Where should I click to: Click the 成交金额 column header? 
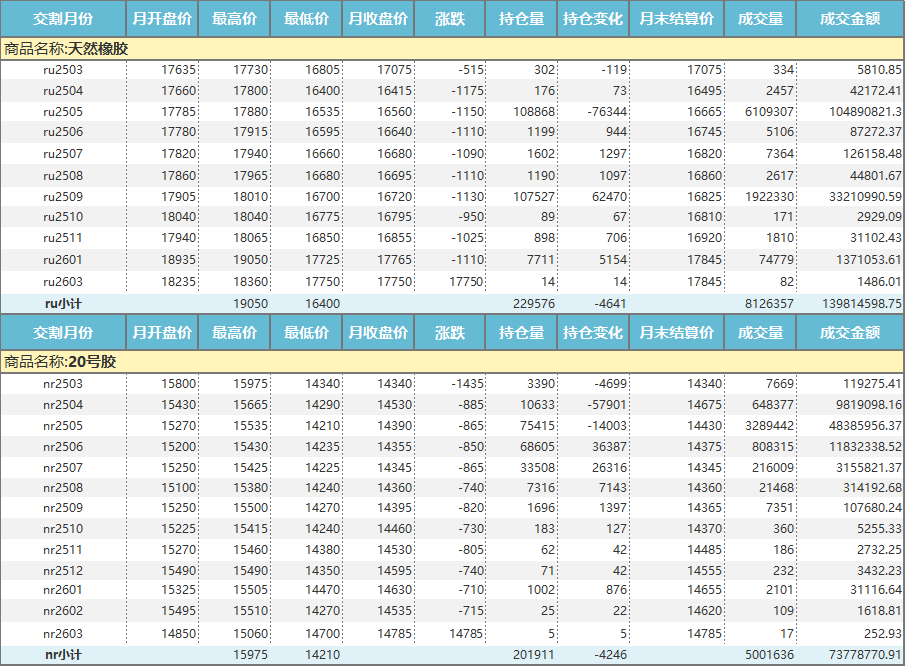(x=848, y=19)
